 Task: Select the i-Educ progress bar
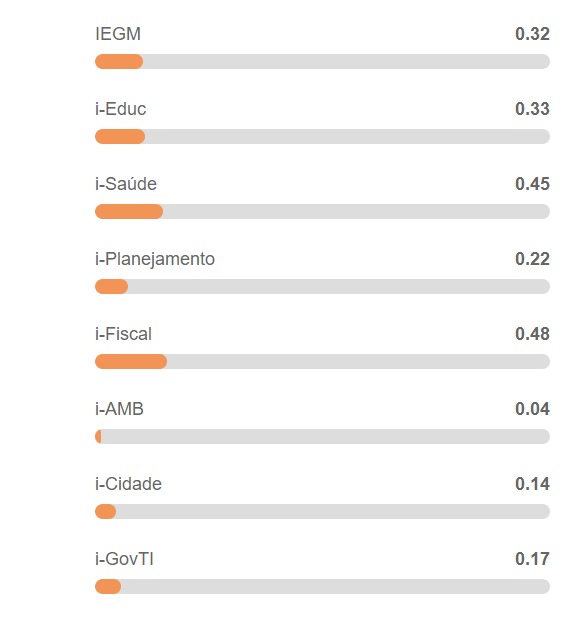[x=322, y=136]
